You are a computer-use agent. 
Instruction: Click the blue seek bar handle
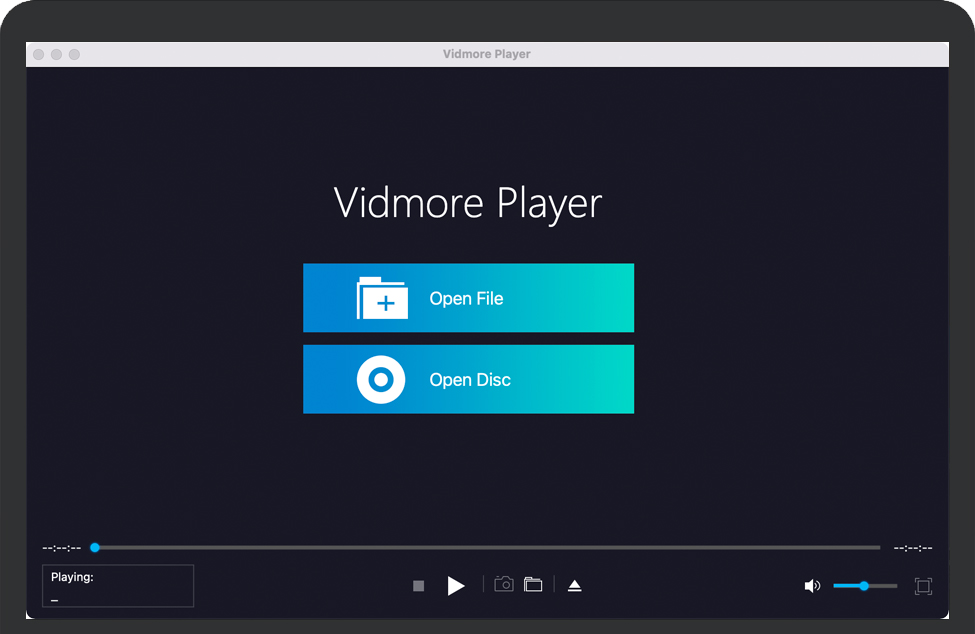95,548
